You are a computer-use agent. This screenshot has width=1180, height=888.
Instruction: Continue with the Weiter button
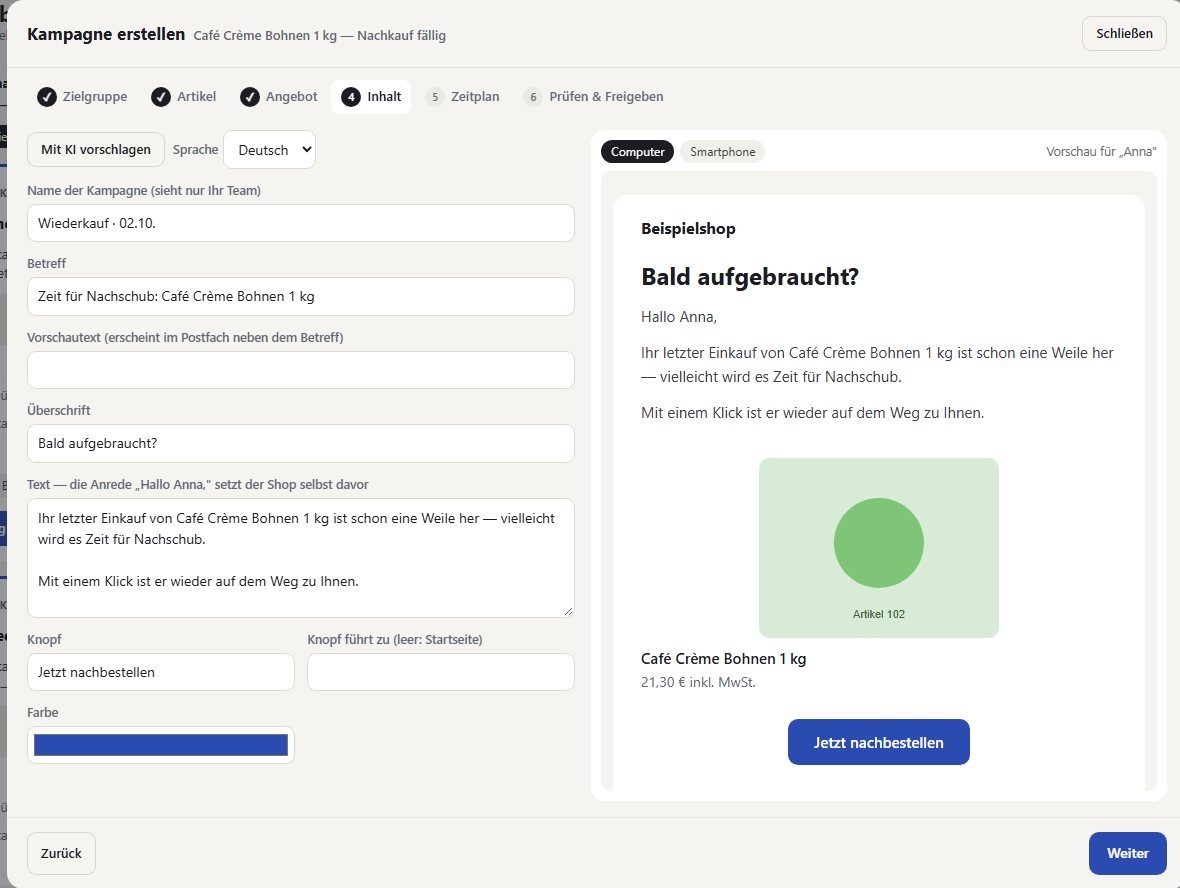tap(1127, 853)
